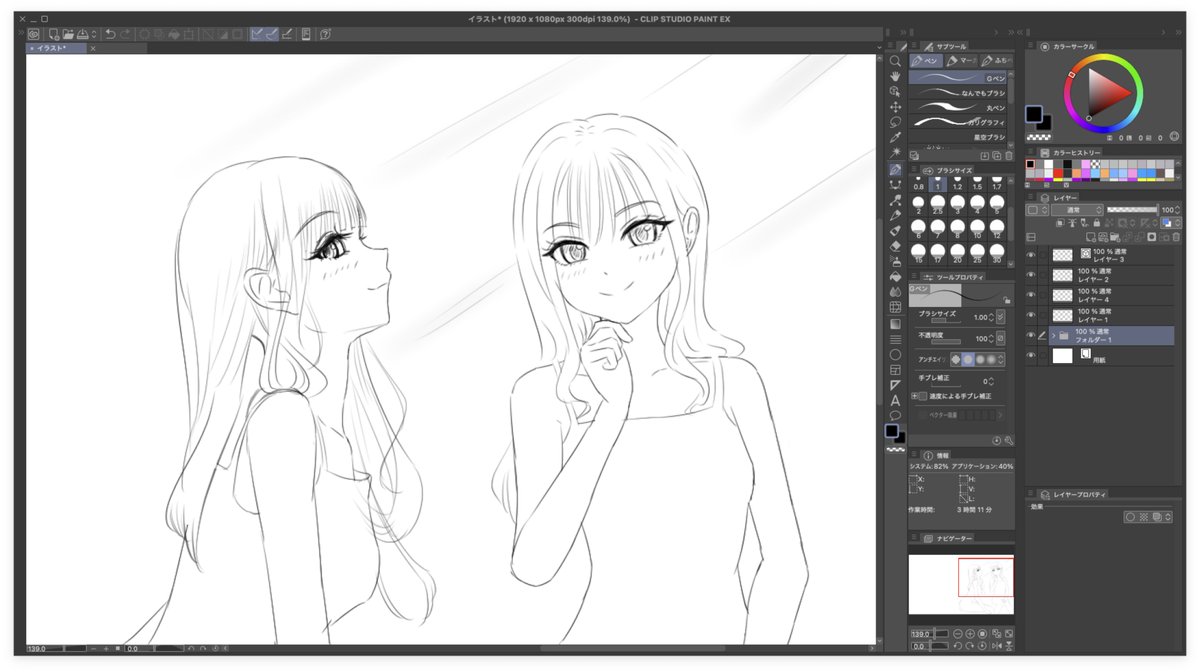
Task: Toggle lock checkbox for レイヤー 3
Action: (x=1043, y=256)
